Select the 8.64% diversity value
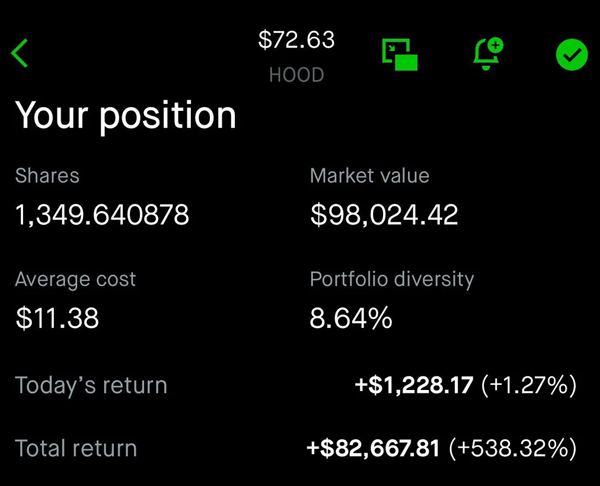 351,318
